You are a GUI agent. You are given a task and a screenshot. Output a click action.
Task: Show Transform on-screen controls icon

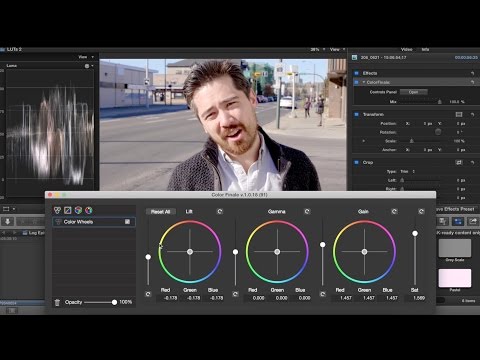[459, 114]
